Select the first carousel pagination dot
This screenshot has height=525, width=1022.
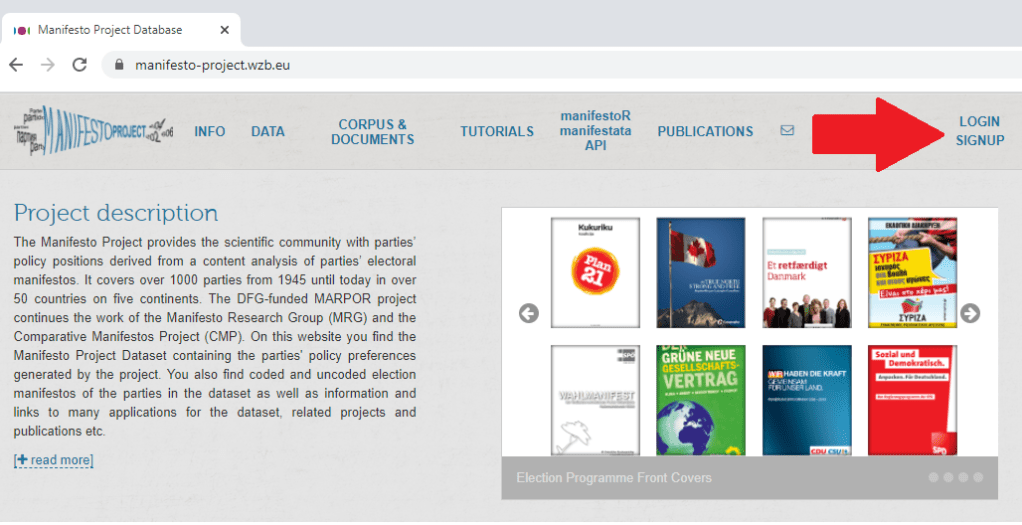click(934, 477)
